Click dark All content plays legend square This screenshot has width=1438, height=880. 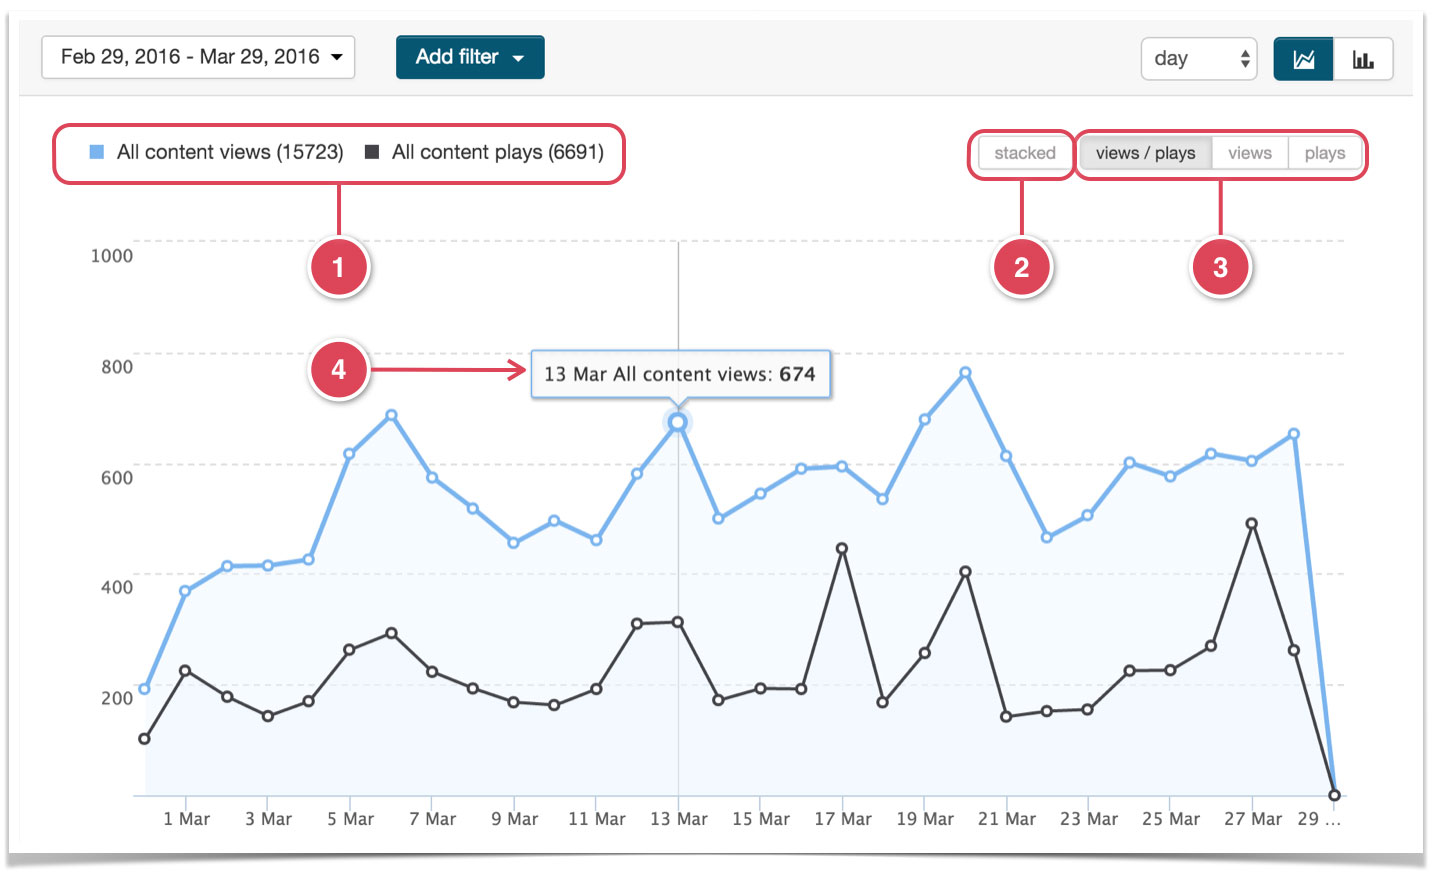click(x=372, y=152)
